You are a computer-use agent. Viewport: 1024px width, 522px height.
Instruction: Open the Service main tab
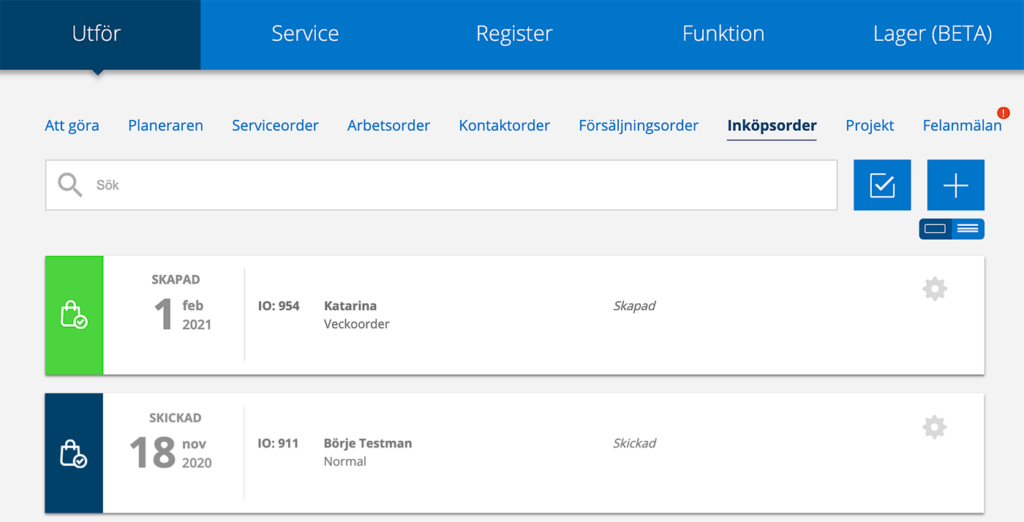tap(305, 34)
